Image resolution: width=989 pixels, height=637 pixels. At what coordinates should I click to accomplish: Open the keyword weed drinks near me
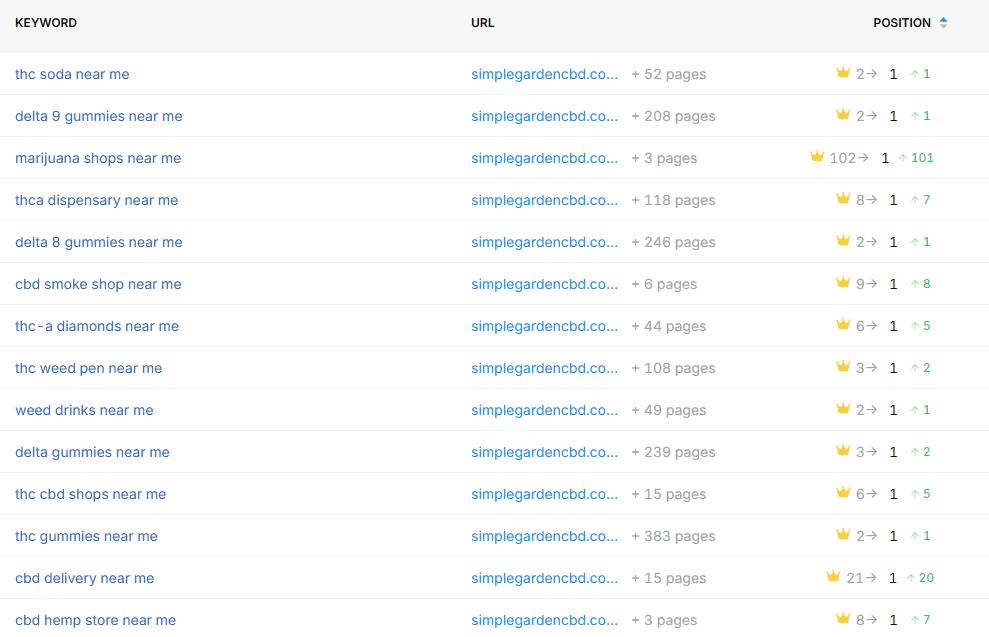(x=84, y=411)
